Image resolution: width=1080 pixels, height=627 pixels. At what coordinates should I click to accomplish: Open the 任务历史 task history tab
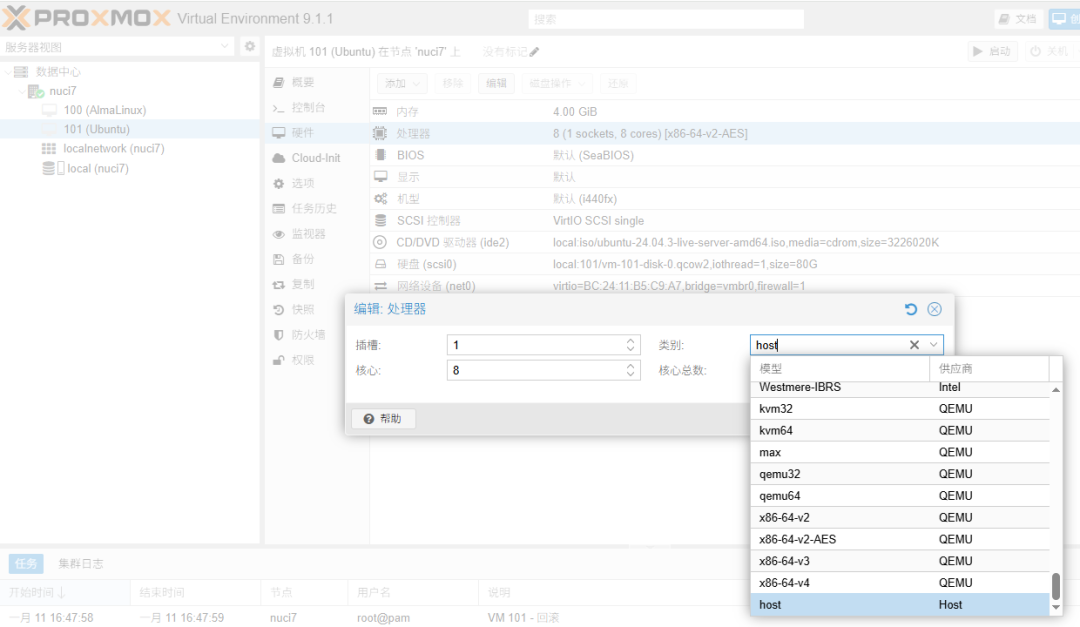313,209
